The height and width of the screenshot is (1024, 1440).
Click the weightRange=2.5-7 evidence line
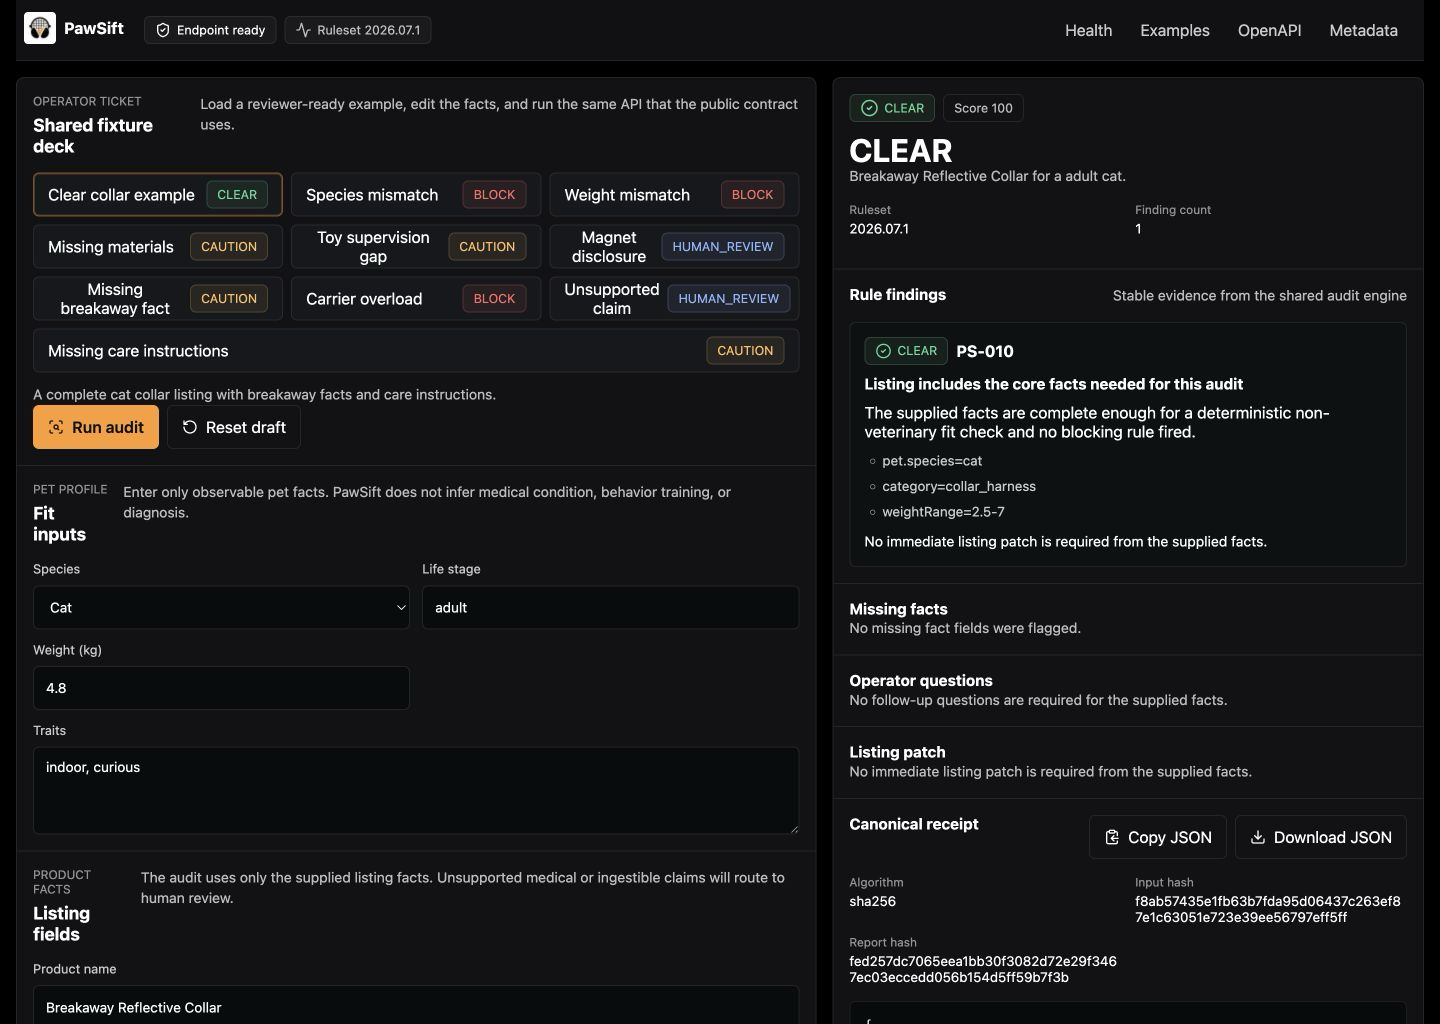tap(943, 511)
